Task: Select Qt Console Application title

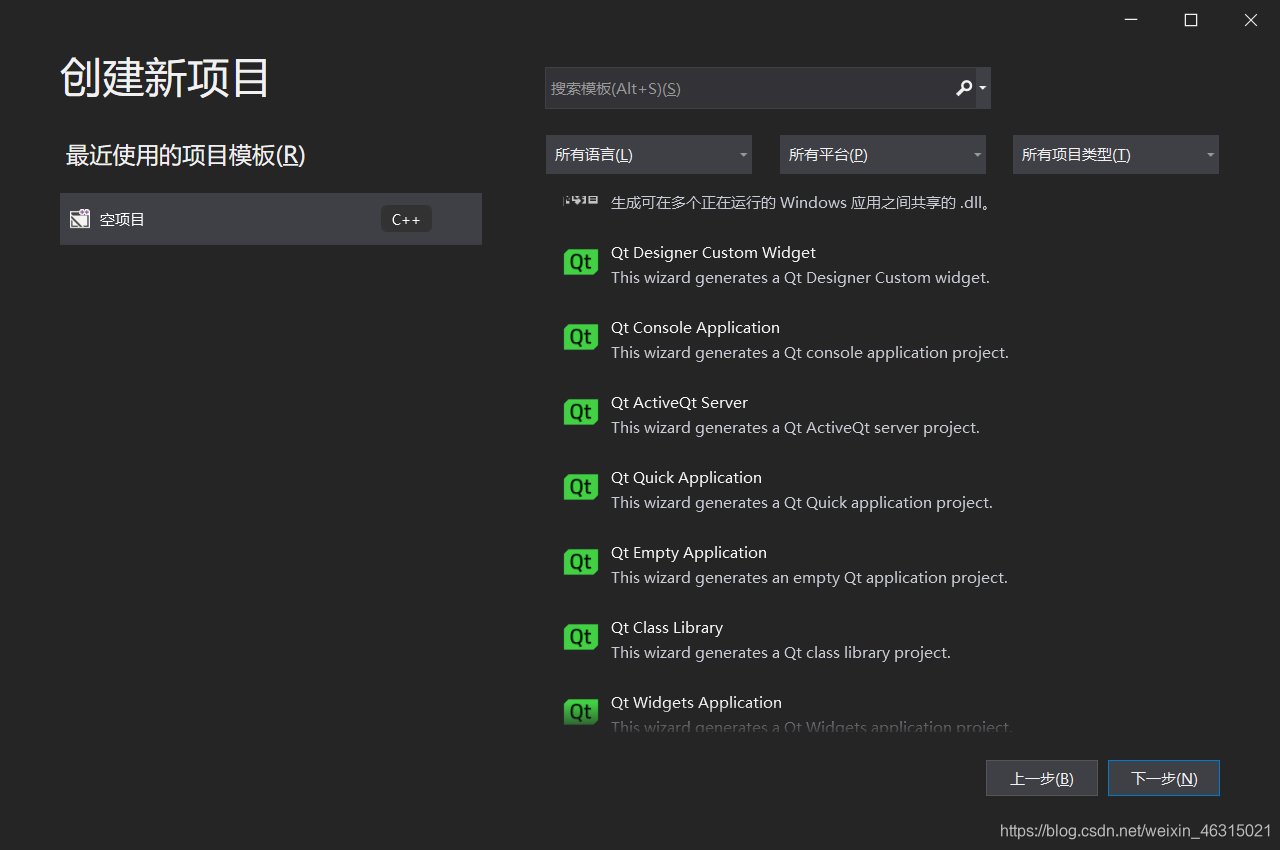Action: pos(695,328)
